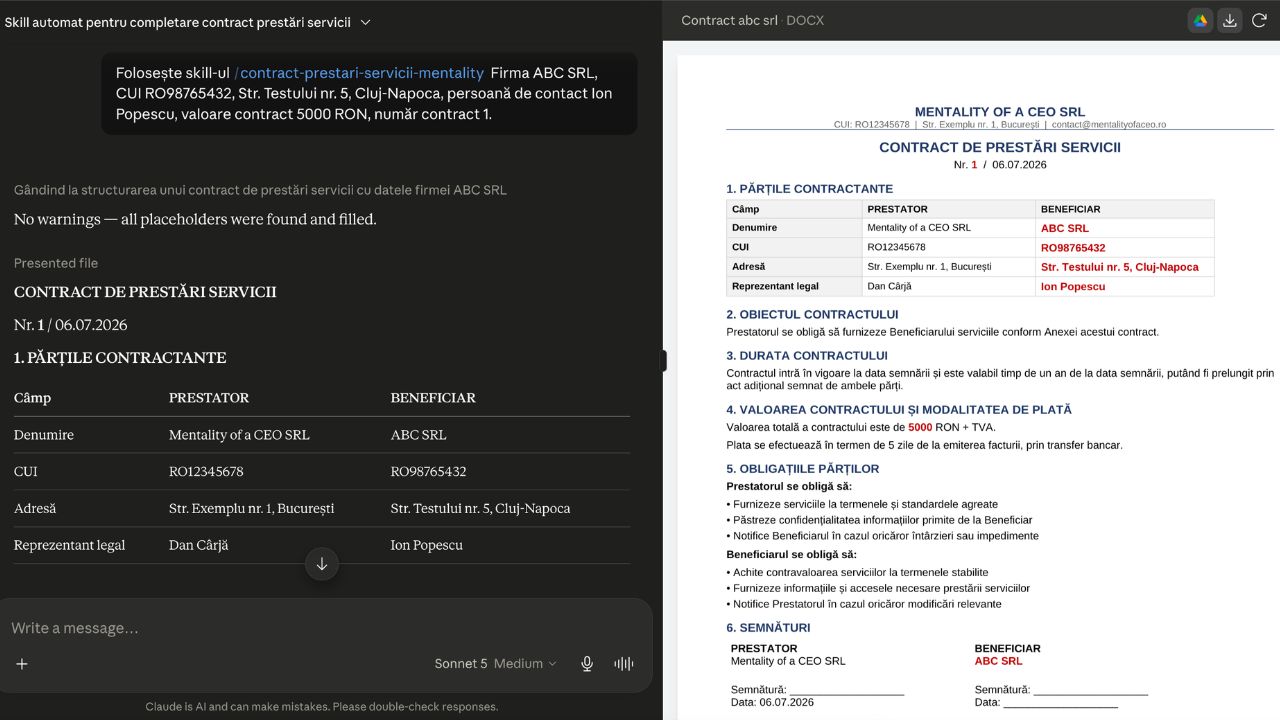This screenshot has height=720, width=1280.
Task: Click 'Reprezentant legal' row label in chat table
Action: click(70, 545)
